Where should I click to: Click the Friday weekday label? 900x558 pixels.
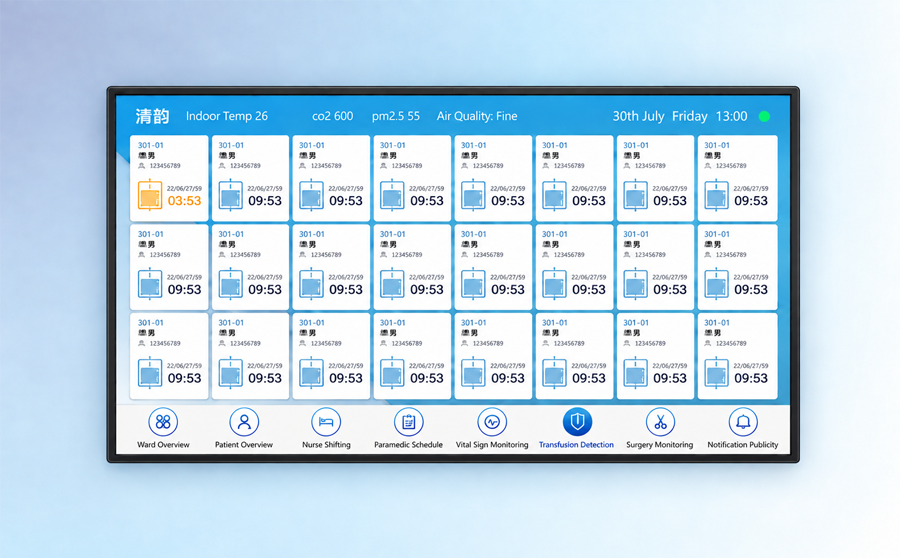pos(689,116)
